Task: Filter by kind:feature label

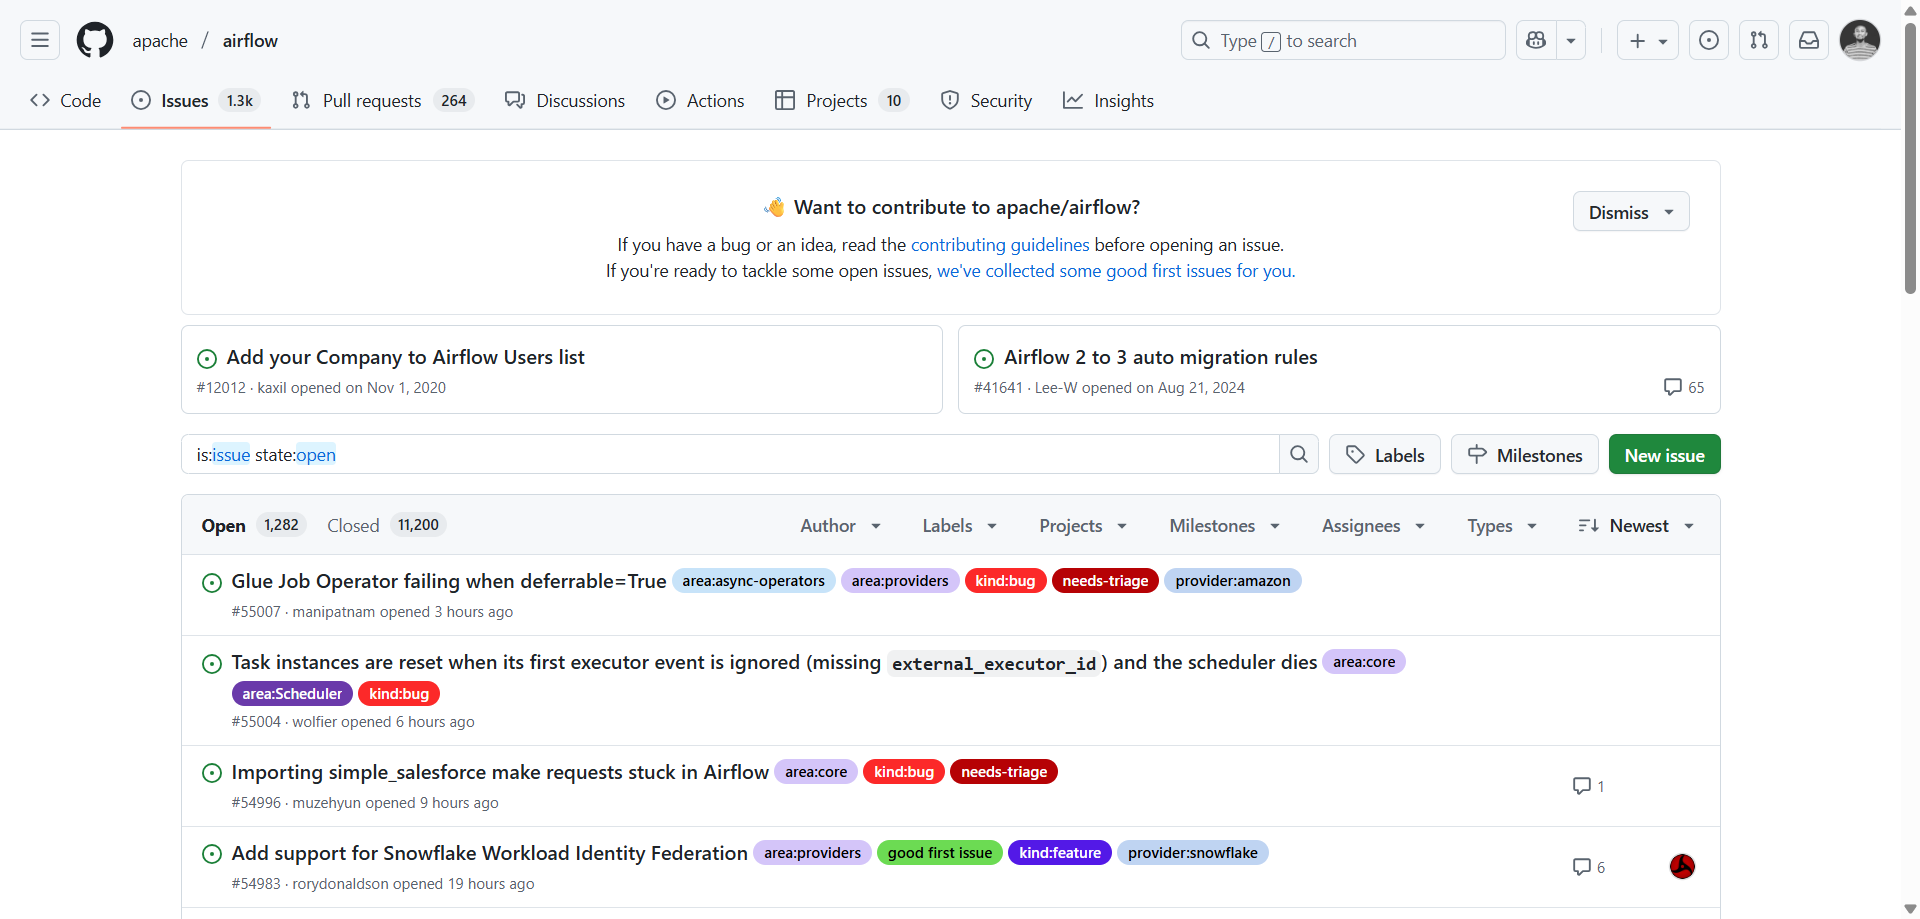Action: pos(1059,853)
